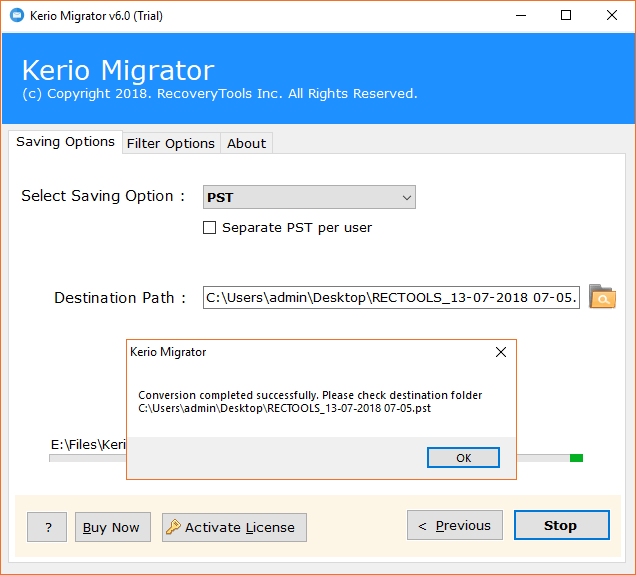This screenshot has width=636, height=575.
Task: Click inside the Destination Path field
Action: pyautogui.click(x=390, y=297)
